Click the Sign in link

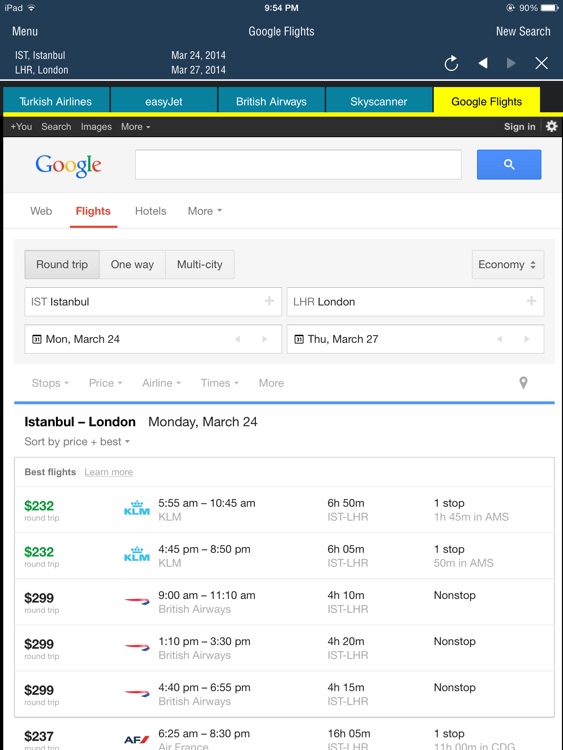[519, 127]
